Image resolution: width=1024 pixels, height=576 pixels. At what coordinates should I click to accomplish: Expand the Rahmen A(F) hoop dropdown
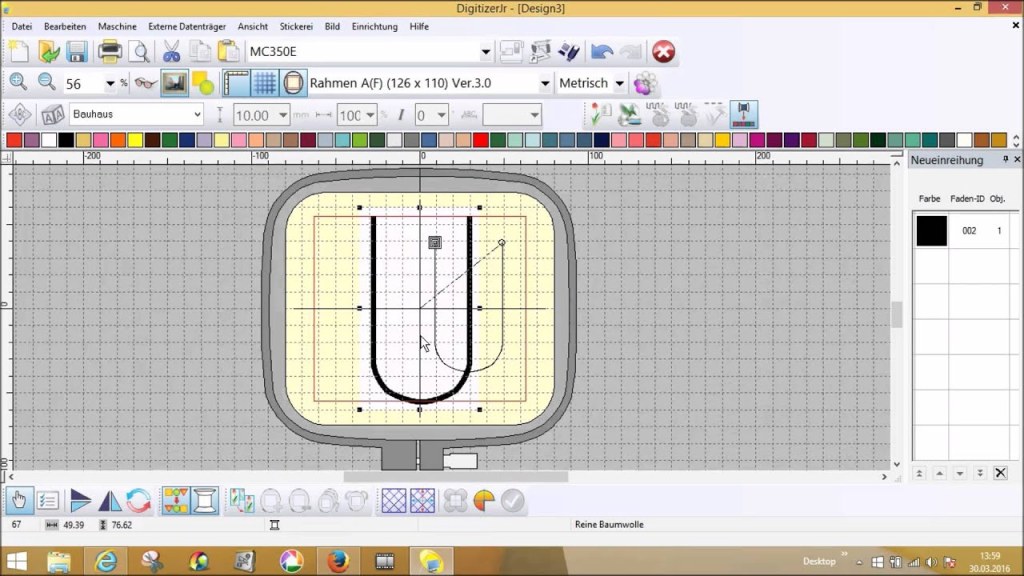545,84
